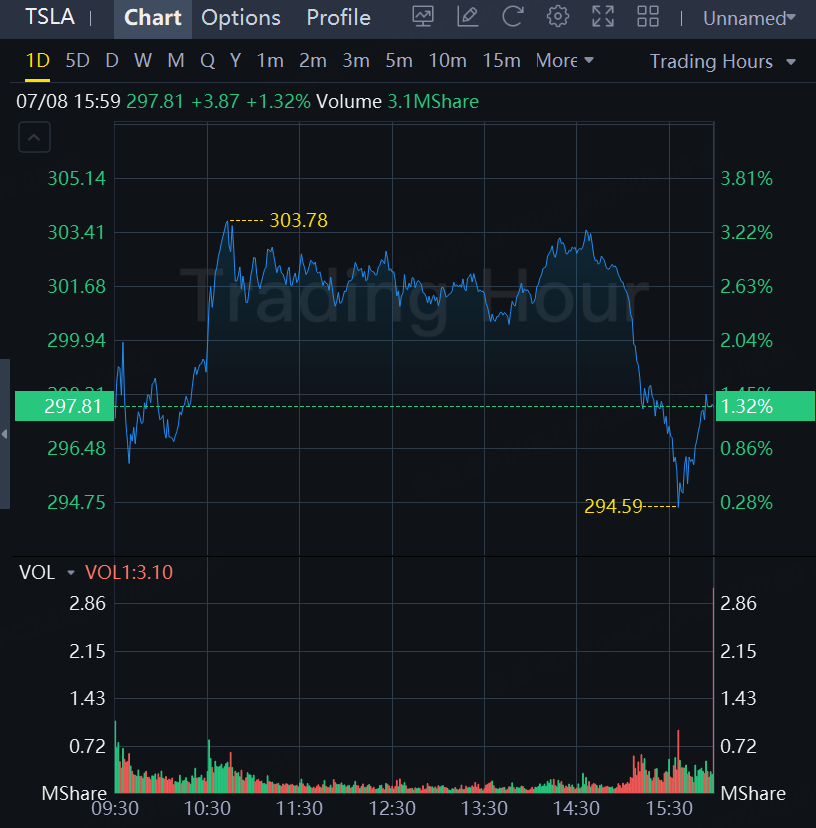Click the current price tag 297.81
This screenshot has height=828, width=816.
pyautogui.click(x=64, y=406)
